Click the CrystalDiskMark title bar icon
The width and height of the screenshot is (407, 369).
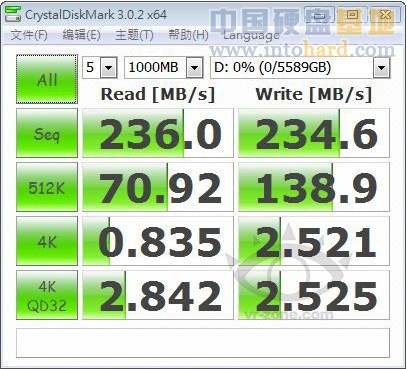(13, 15)
